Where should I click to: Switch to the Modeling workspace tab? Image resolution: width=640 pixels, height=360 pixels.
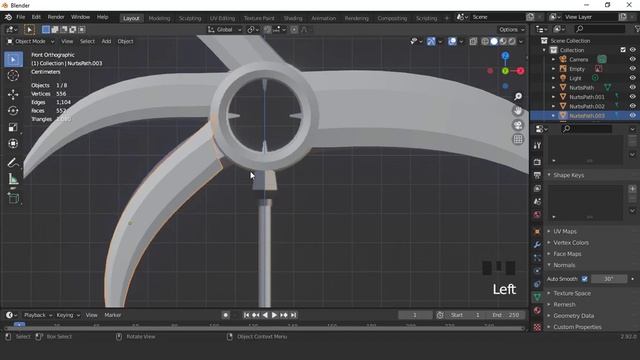pyautogui.click(x=159, y=18)
